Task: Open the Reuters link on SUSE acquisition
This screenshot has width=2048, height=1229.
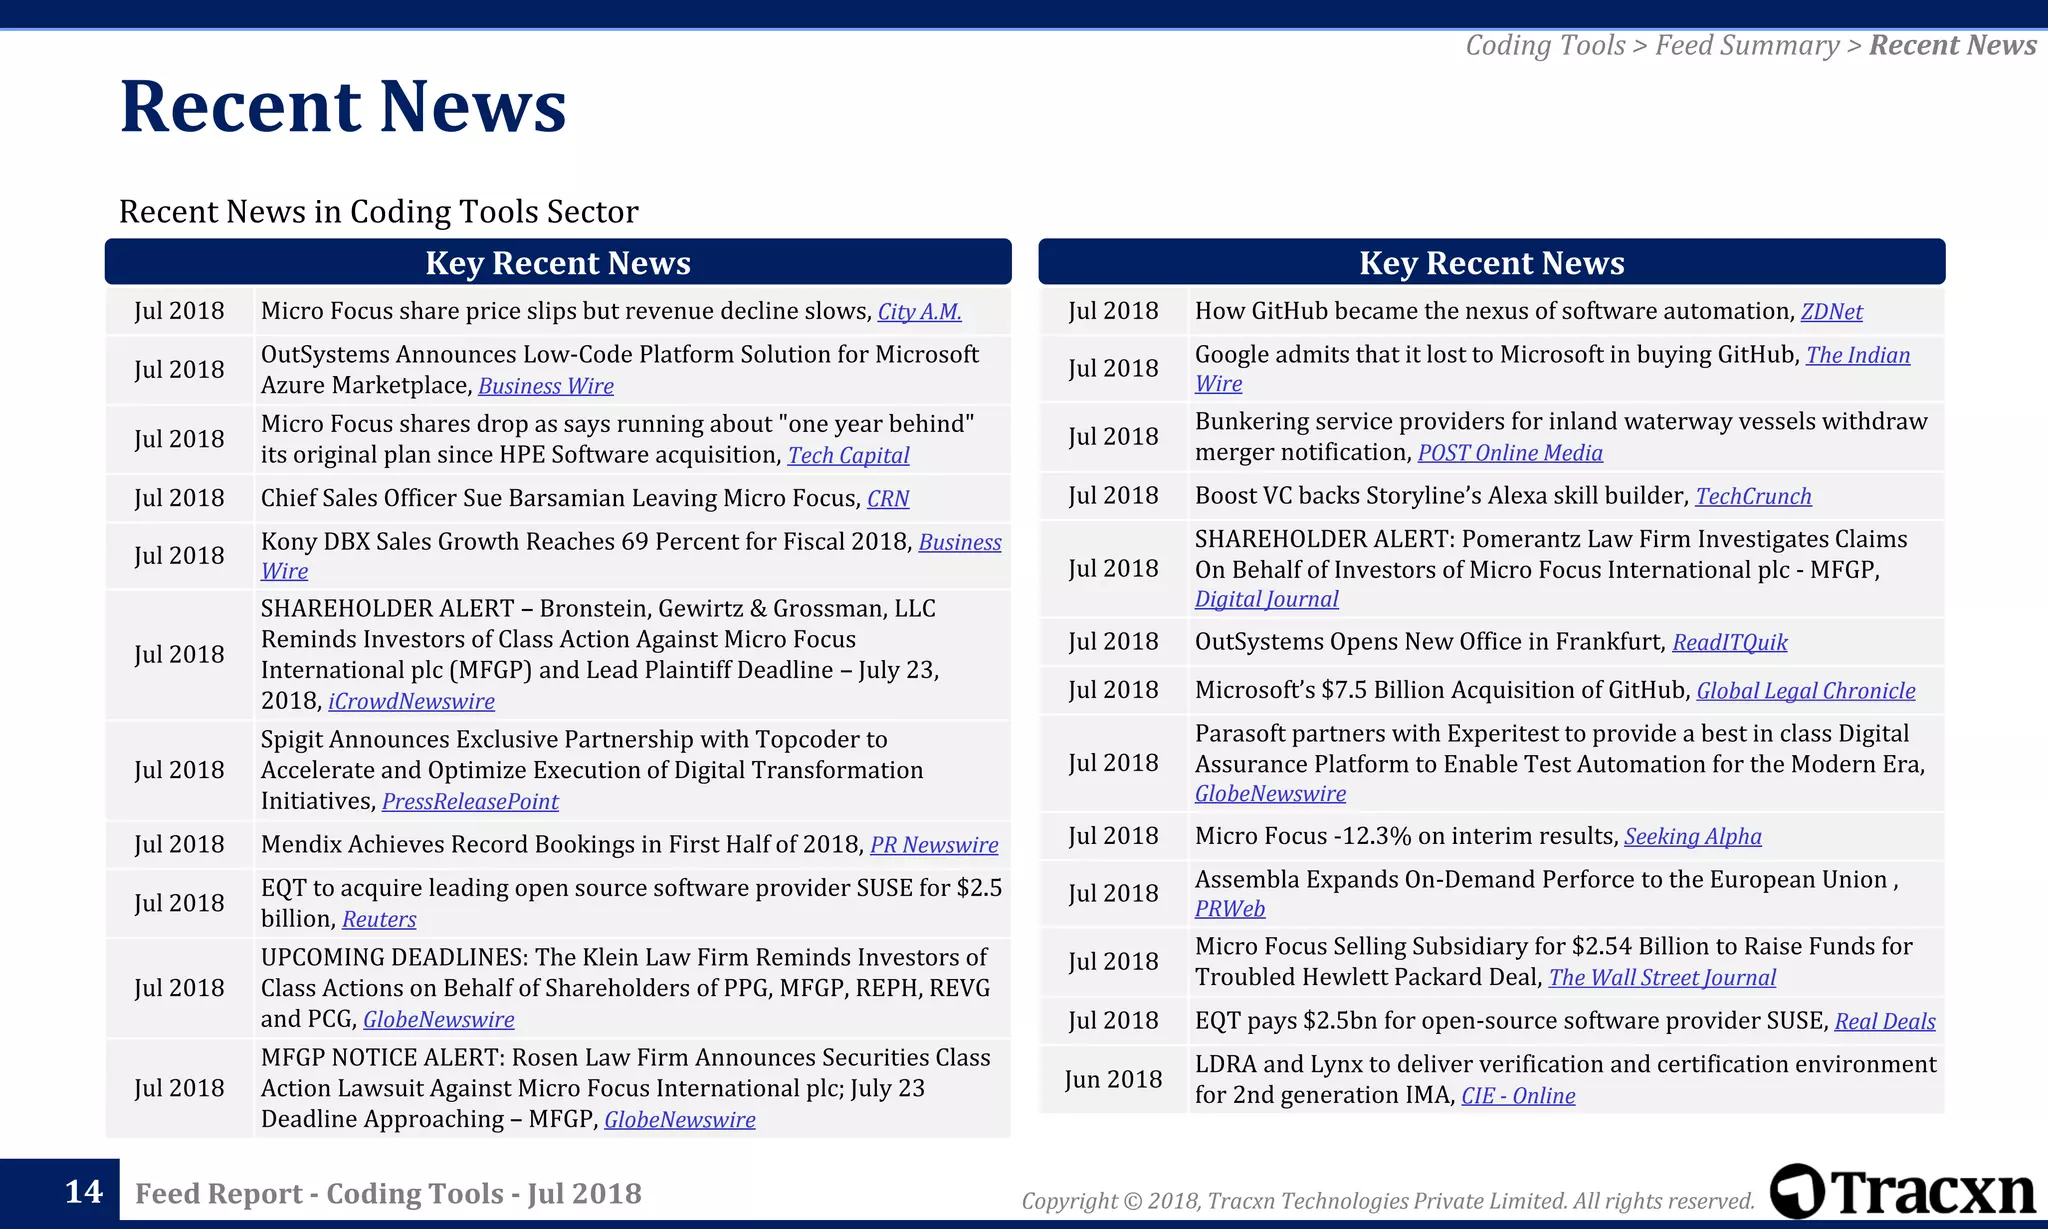Action: coord(379,920)
